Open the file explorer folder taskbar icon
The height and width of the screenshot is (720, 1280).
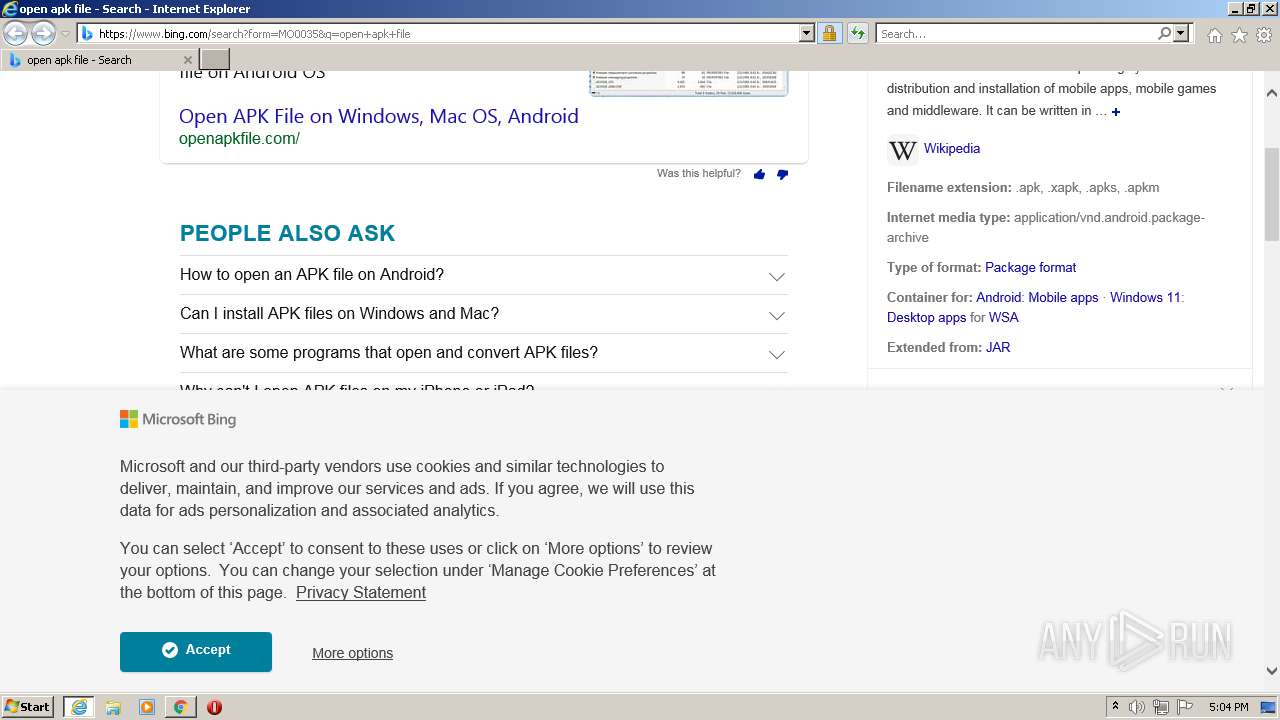tap(113, 707)
